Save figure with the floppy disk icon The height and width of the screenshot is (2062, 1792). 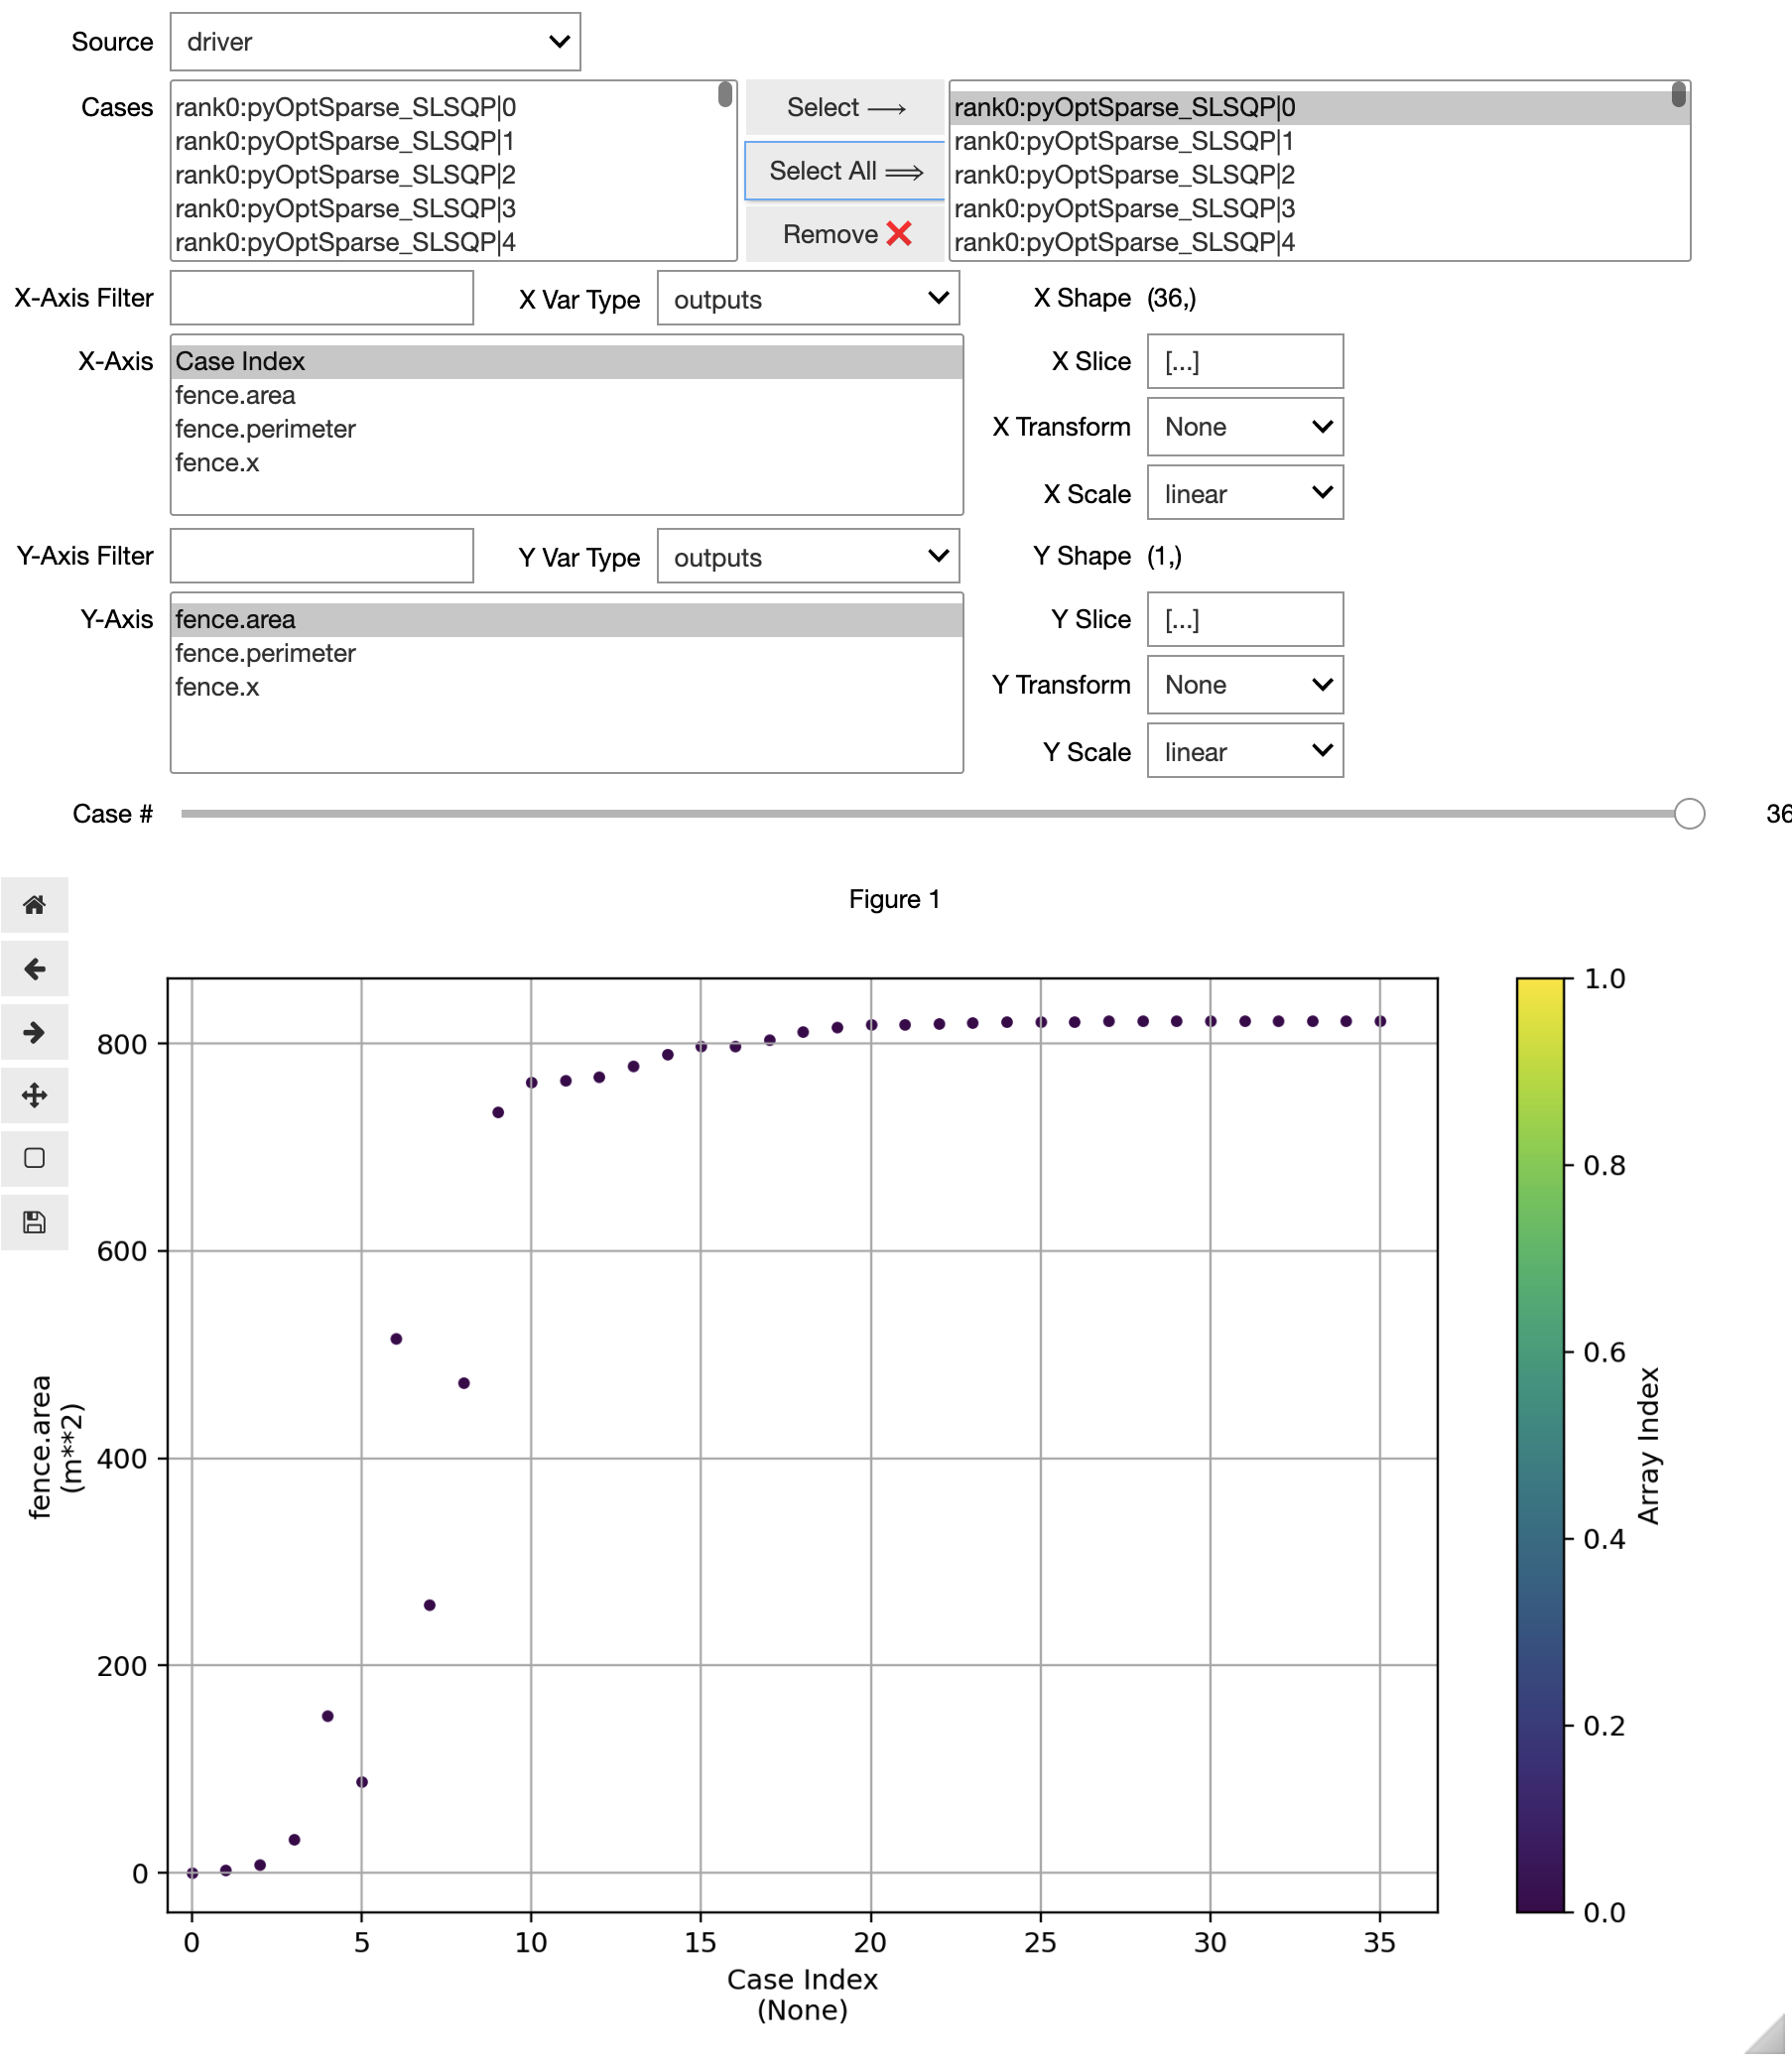coord(34,1224)
